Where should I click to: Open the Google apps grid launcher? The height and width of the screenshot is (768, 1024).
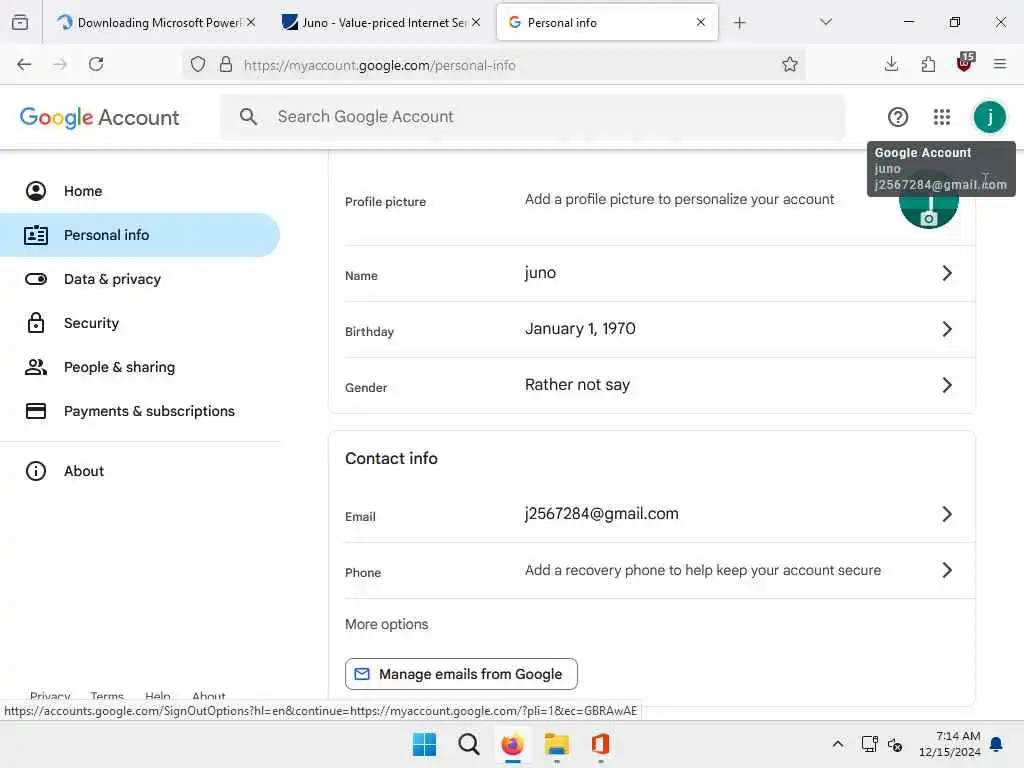tap(942, 117)
